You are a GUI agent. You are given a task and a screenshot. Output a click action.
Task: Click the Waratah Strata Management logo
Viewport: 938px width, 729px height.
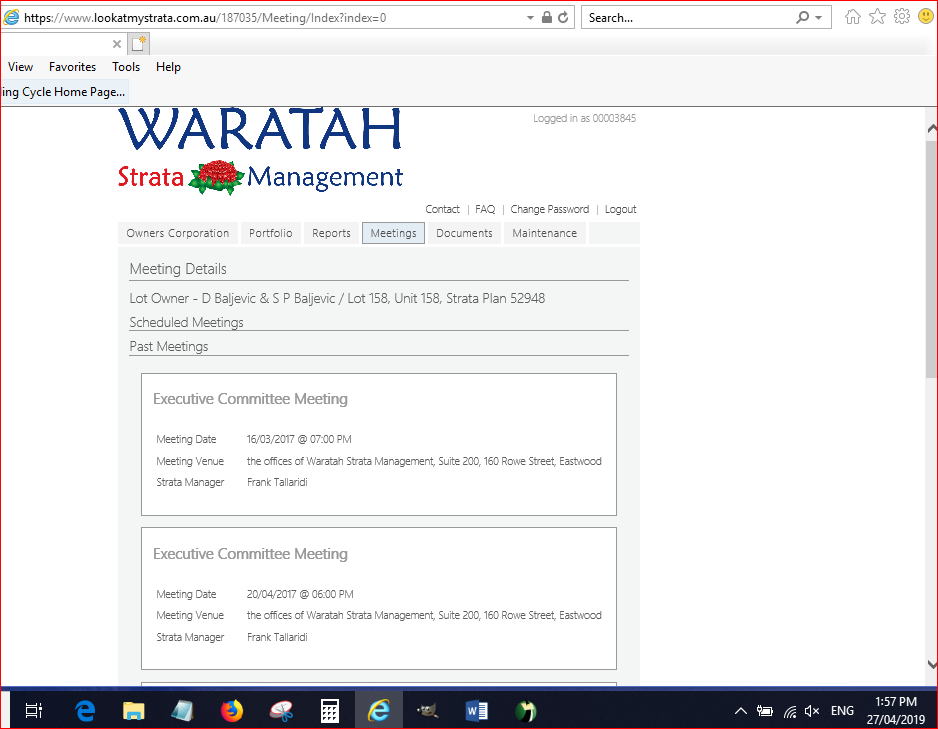pyautogui.click(x=260, y=151)
